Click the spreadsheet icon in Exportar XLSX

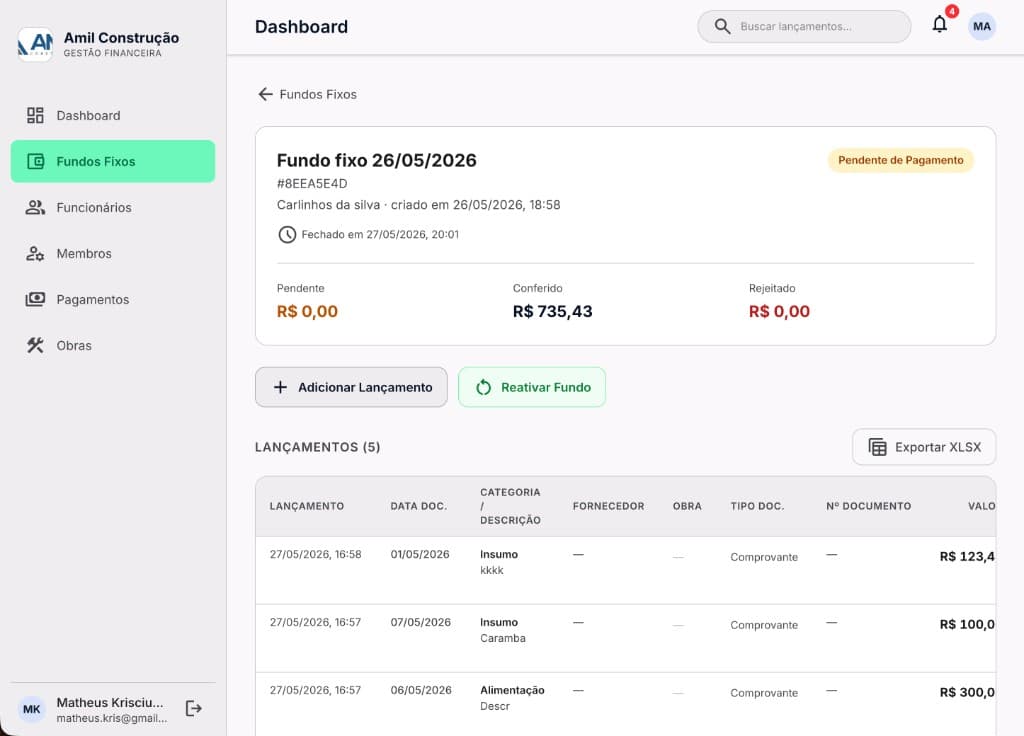(x=878, y=447)
